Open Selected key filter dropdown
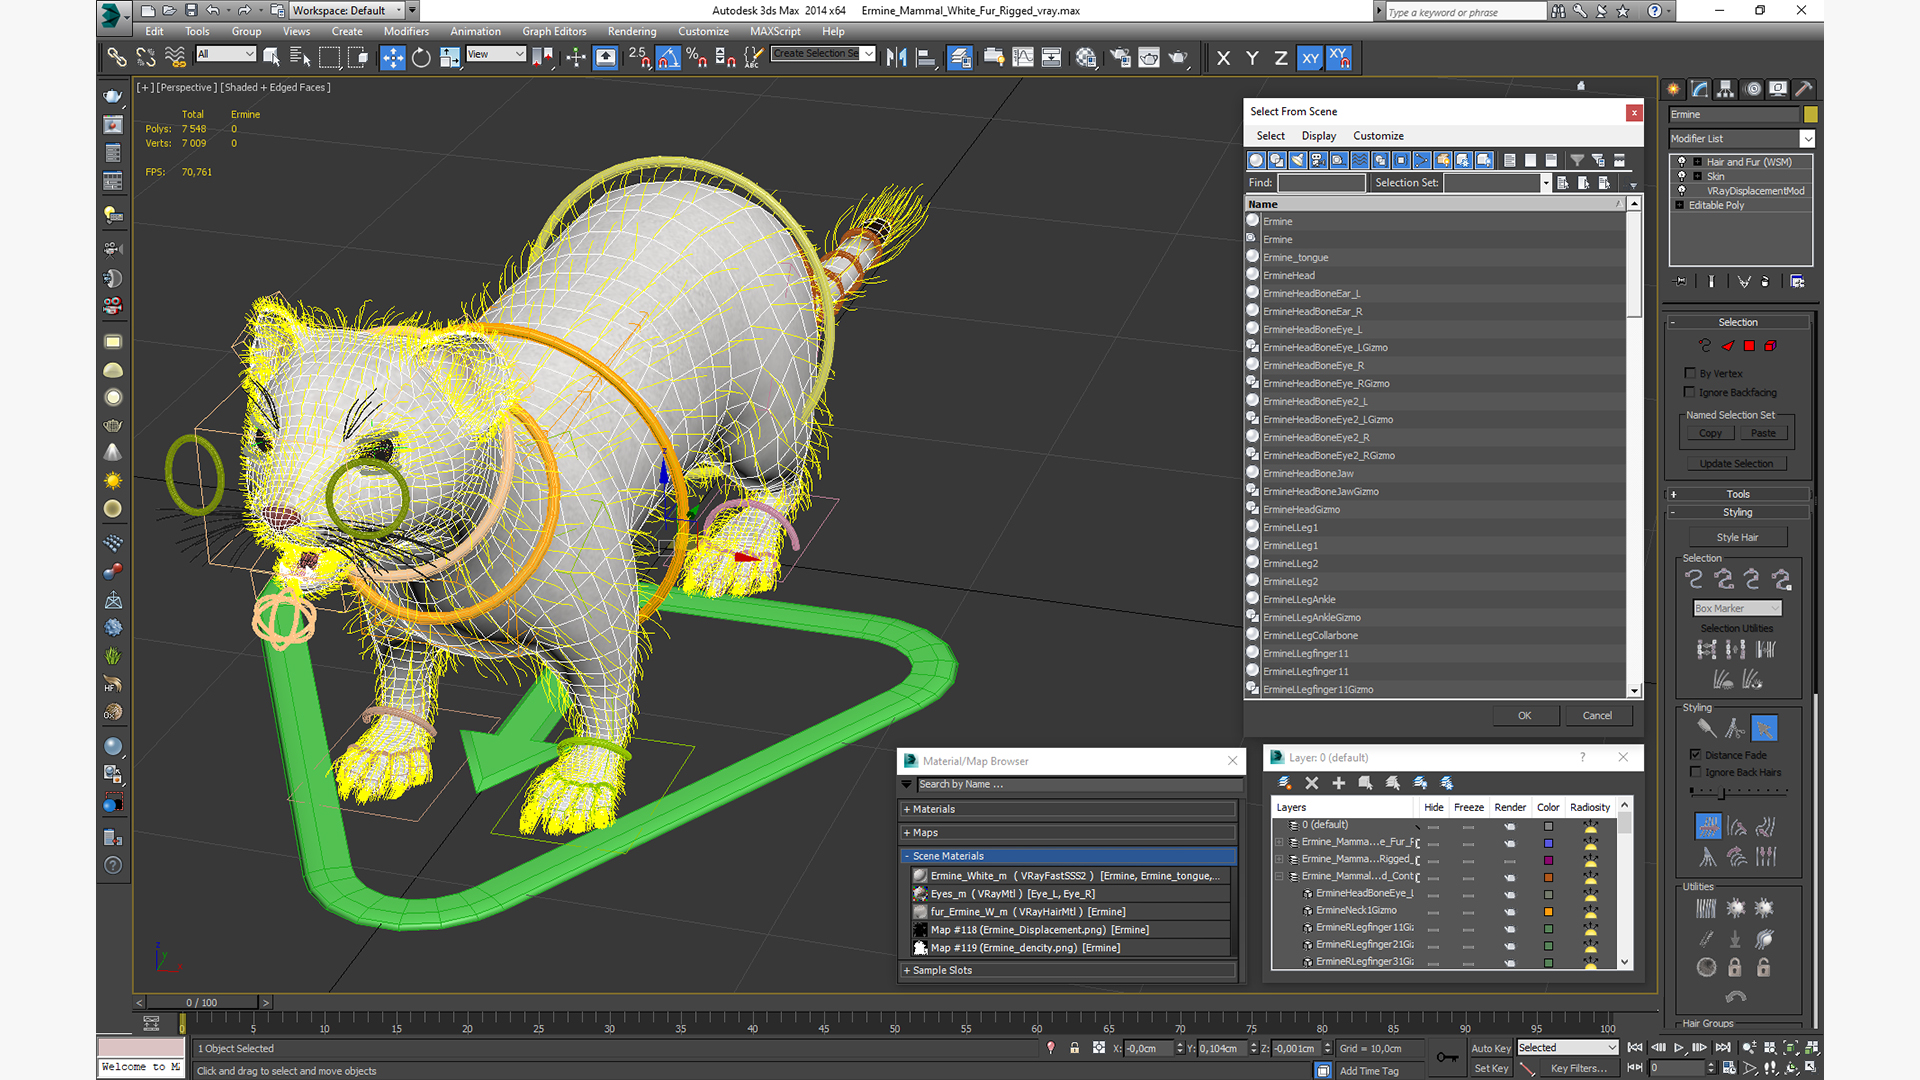Image resolution: width=1920 pixels, height=1080 pixels. click(x=1567, y=1048)
